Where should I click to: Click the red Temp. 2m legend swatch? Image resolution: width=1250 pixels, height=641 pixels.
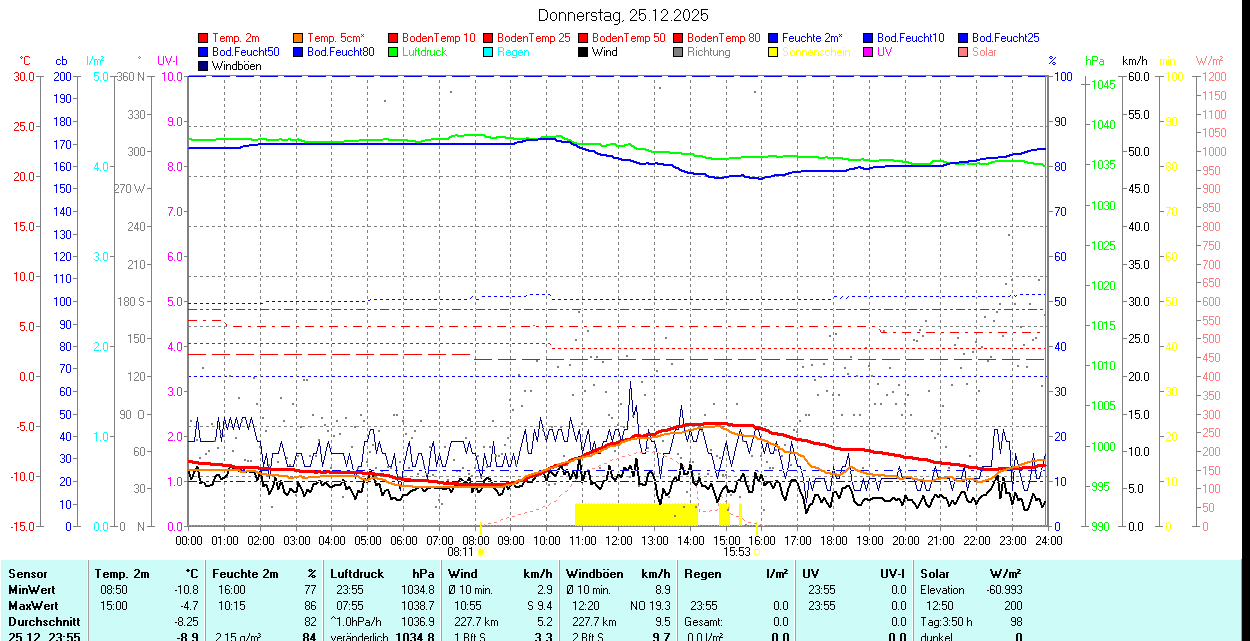(204, 38)
